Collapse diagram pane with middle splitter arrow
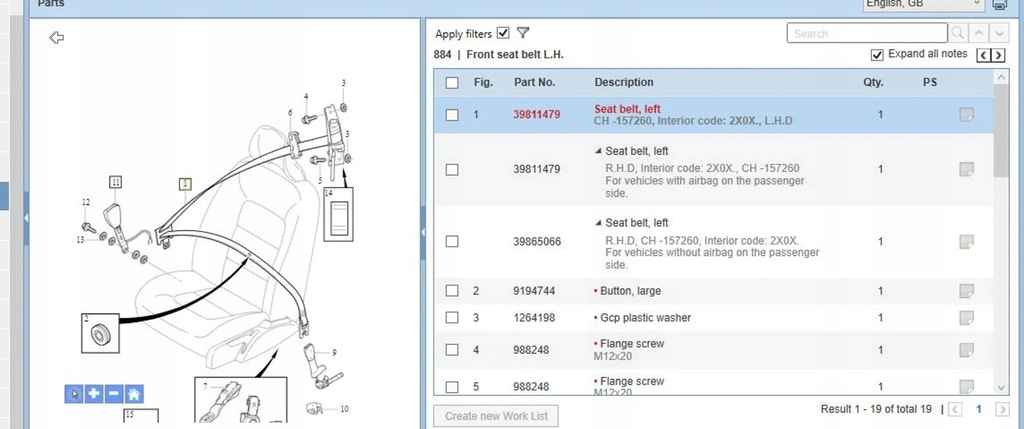Screen dimensions: 1024x429 pyautogui.click(x=423, y=232)
